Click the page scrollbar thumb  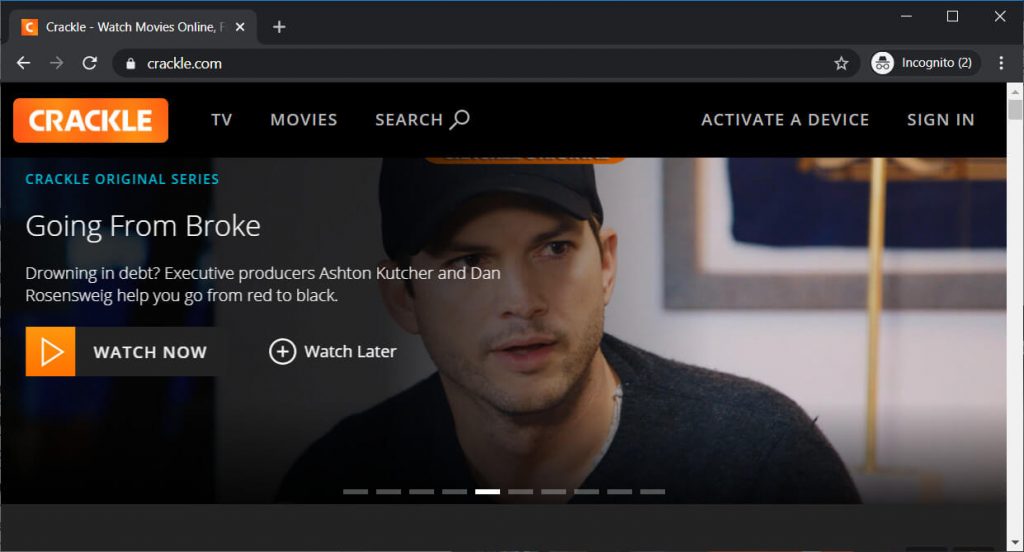click(x=1015, y=108)
